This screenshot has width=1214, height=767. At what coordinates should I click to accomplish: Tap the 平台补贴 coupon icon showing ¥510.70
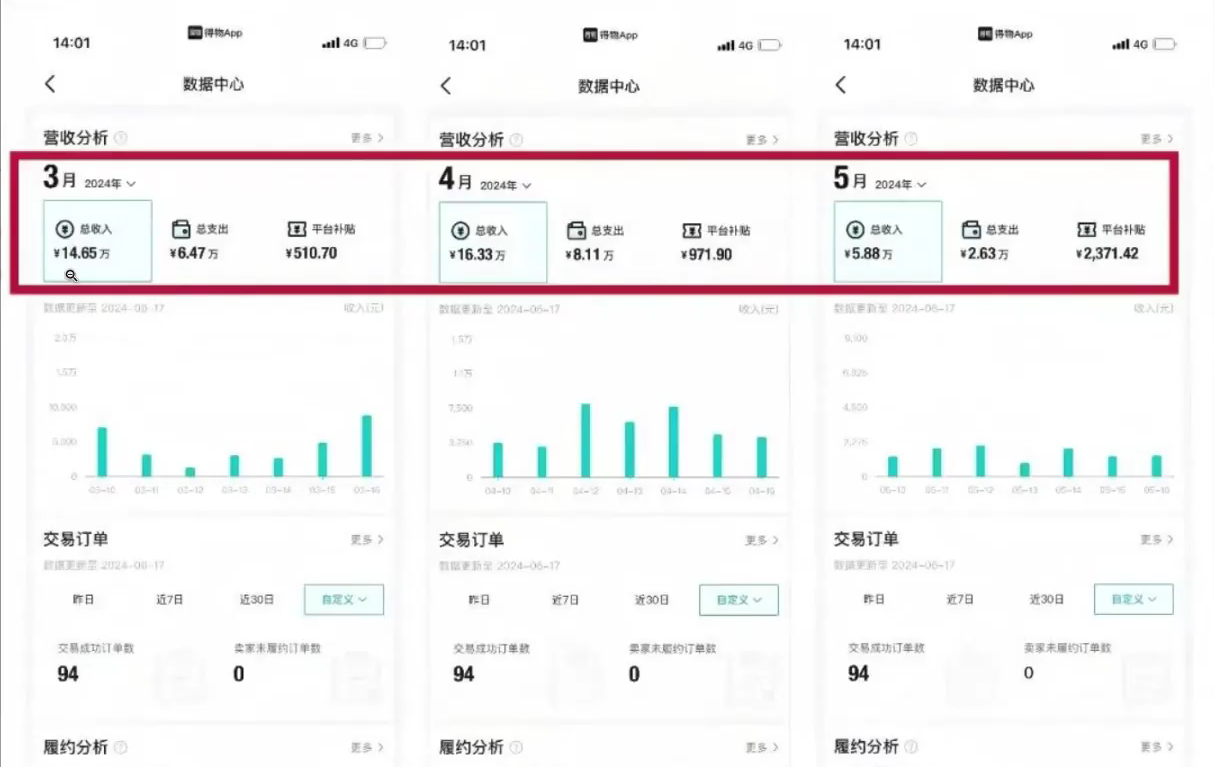tap(297, 229)
